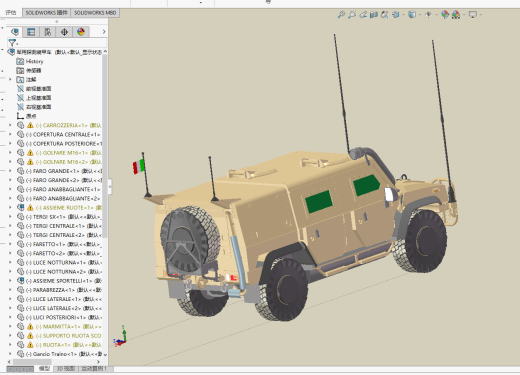
Task: Open the Hide/Show Items dropdown arrow
Action: click(436, 15)
